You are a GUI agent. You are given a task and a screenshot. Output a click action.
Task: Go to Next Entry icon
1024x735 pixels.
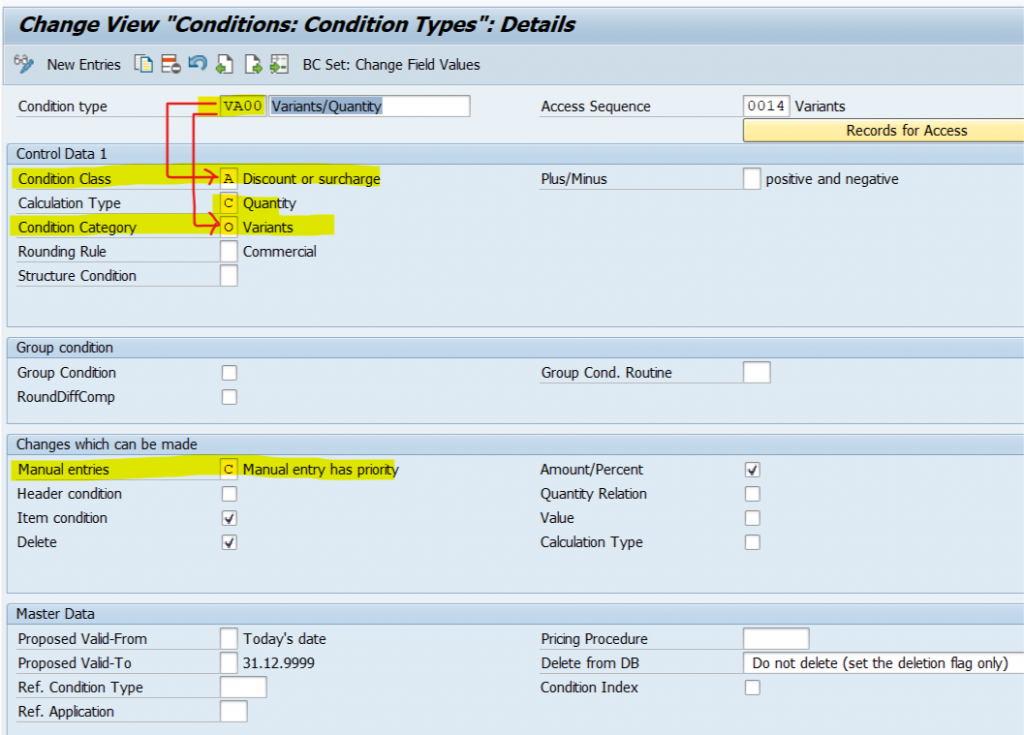click(x=253, y=64)
